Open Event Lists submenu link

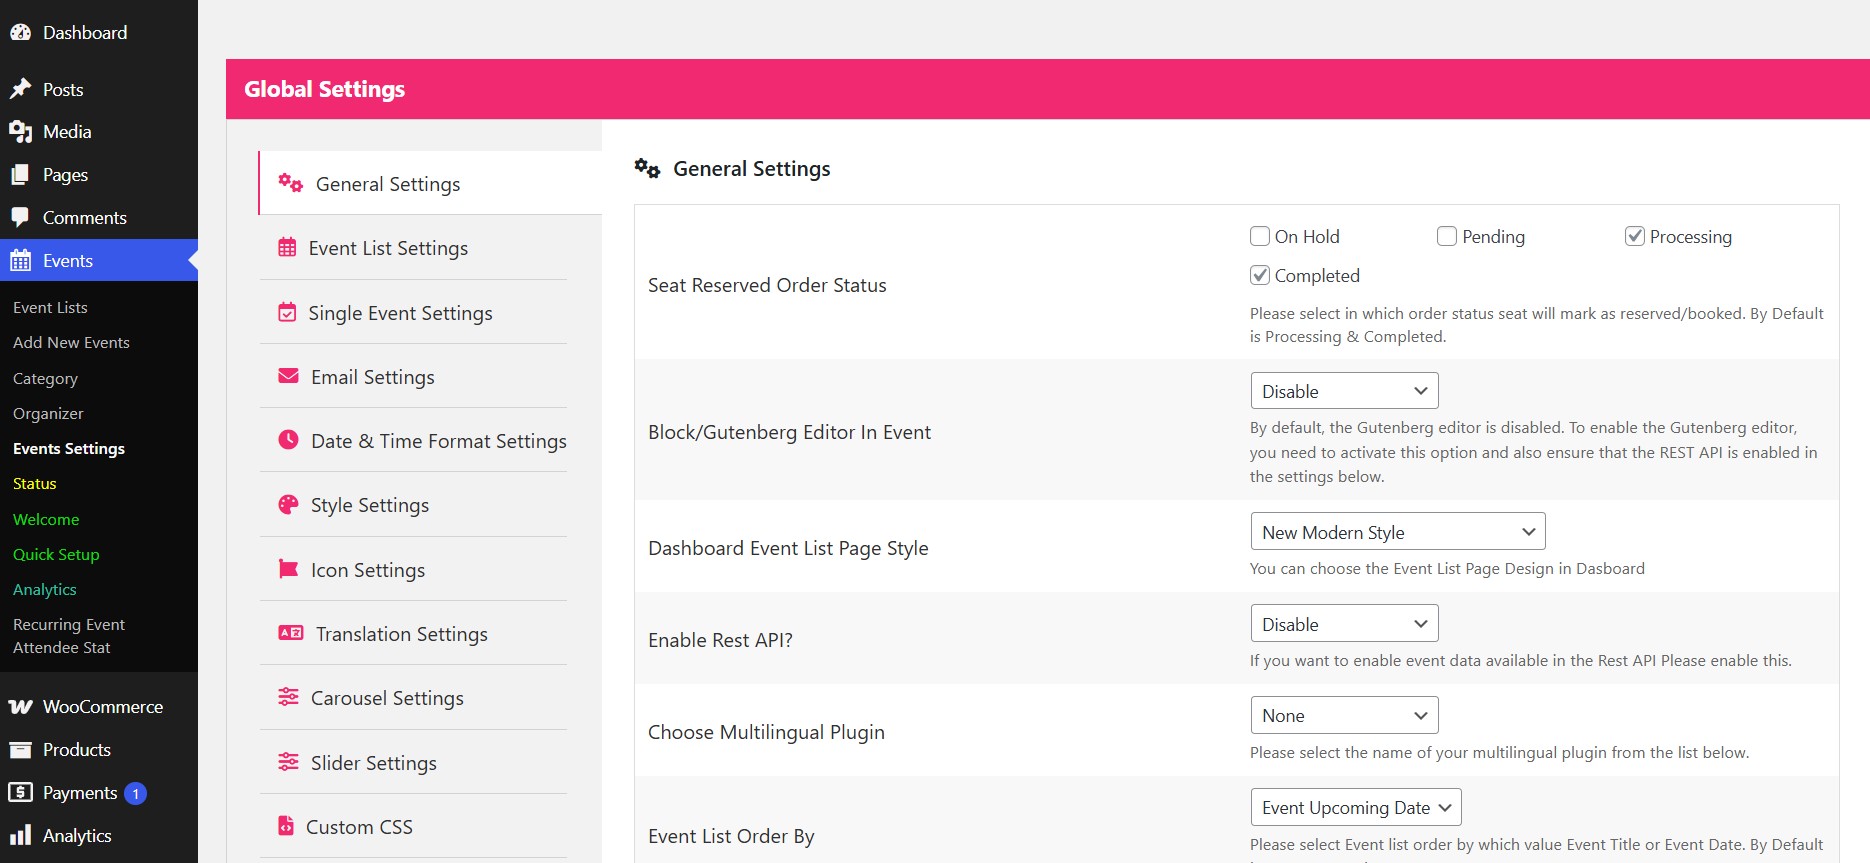coord(50,307)
